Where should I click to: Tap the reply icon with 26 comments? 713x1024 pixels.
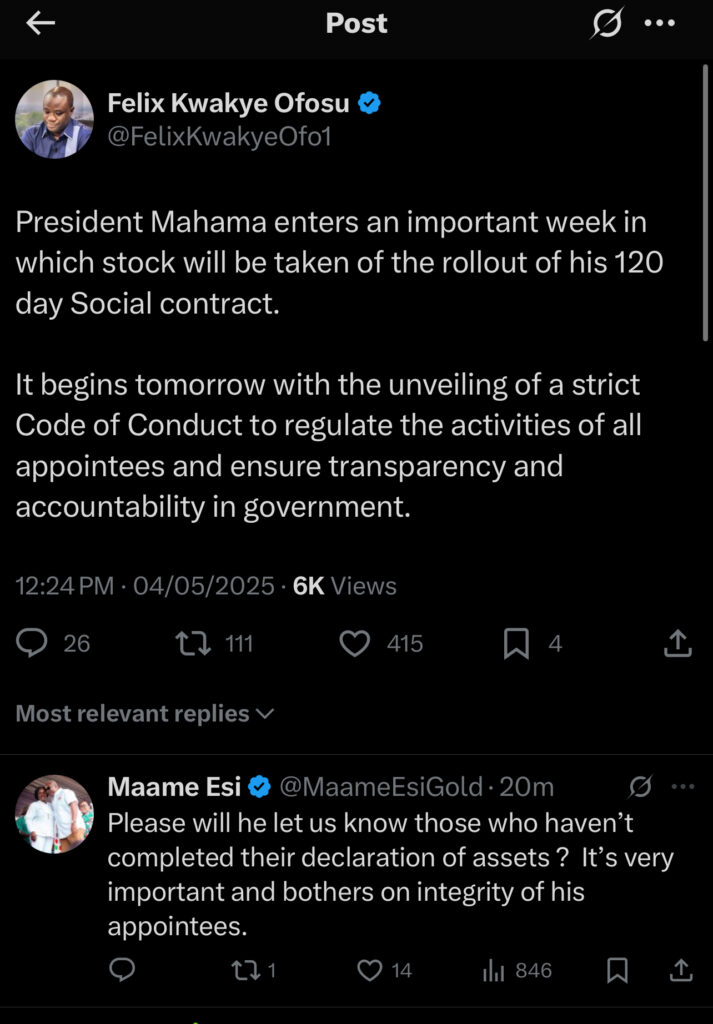33,644
